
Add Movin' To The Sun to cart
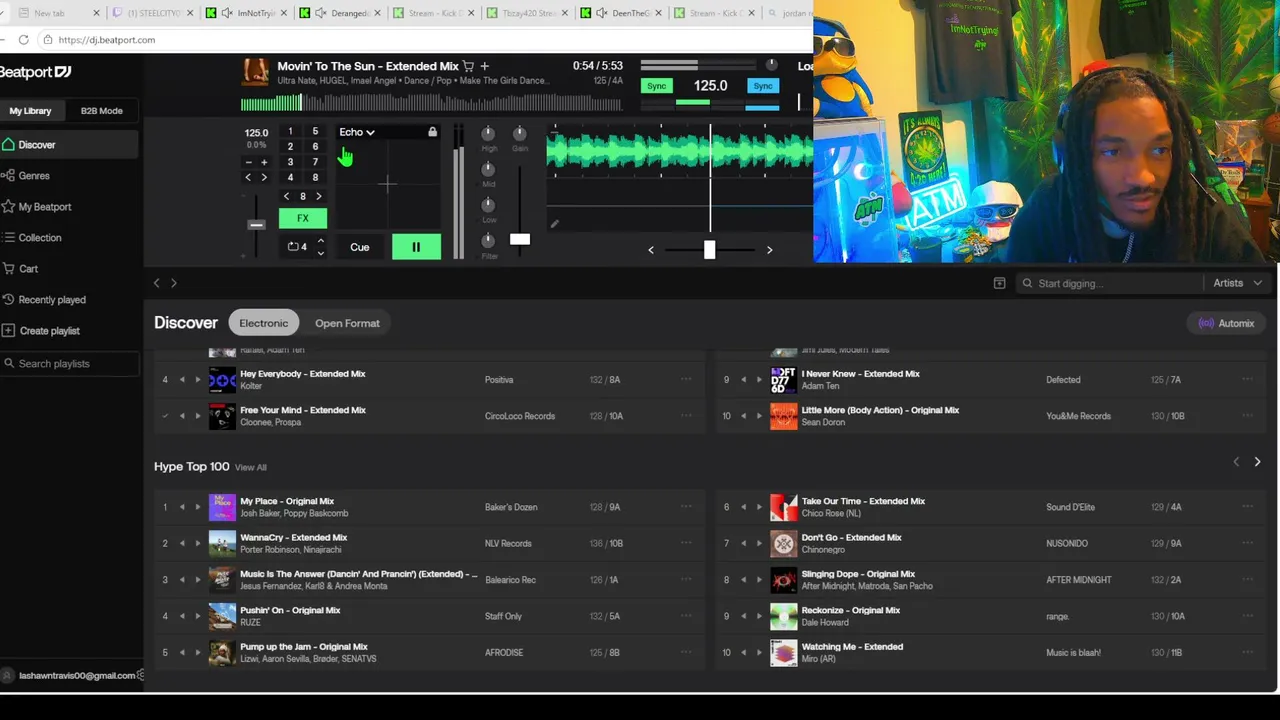[x=468, y=66]
